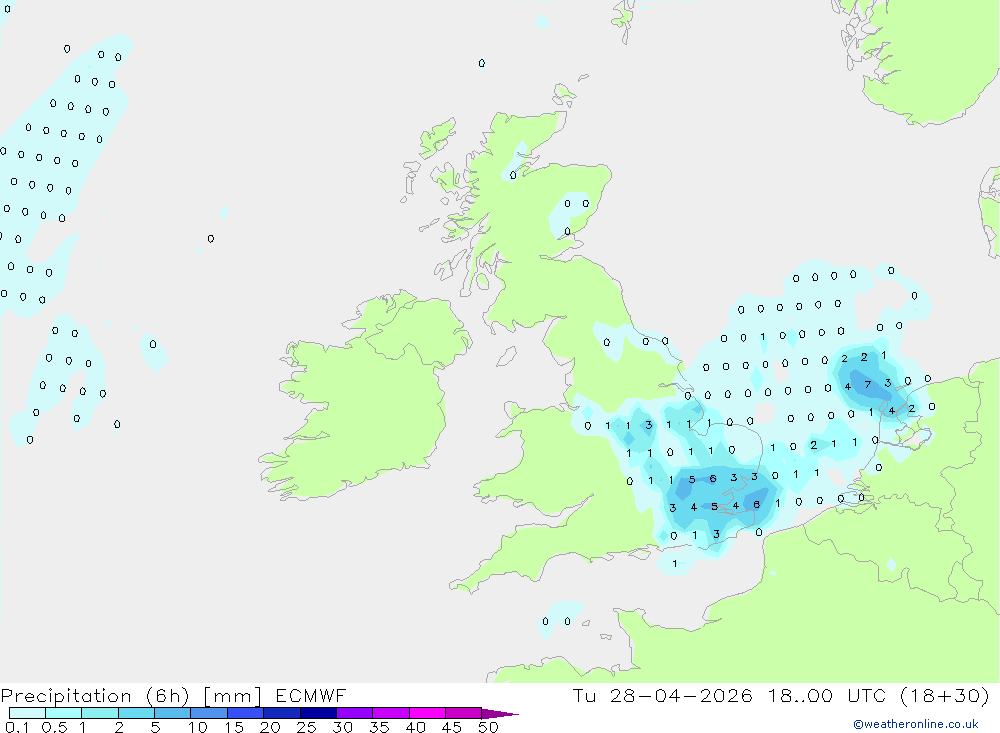Select the 20–25 mm legend swatch
The height and width of the screenshot is (733, 1000).
click(x=282, y=713)
